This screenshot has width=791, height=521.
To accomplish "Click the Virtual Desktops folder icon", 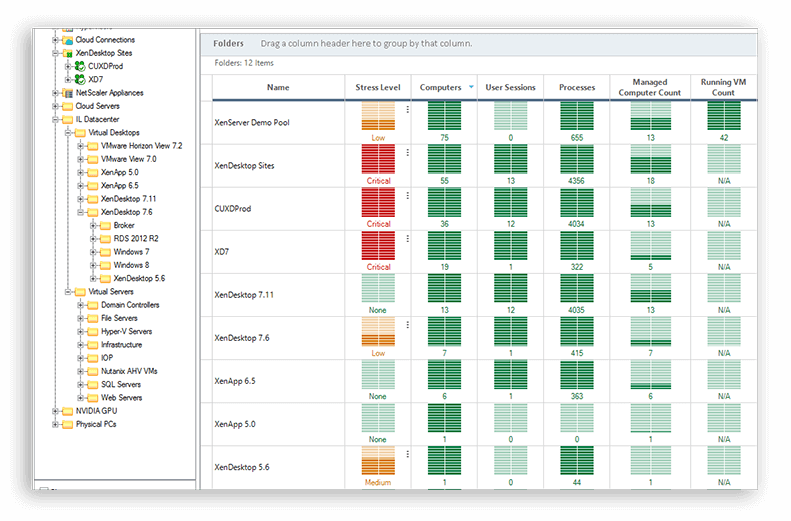I will (80, 133).
